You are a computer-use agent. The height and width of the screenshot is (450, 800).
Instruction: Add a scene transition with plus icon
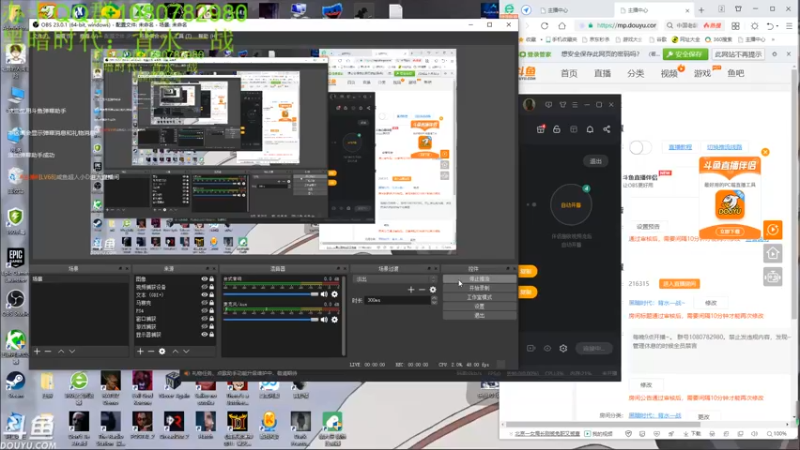411,290
